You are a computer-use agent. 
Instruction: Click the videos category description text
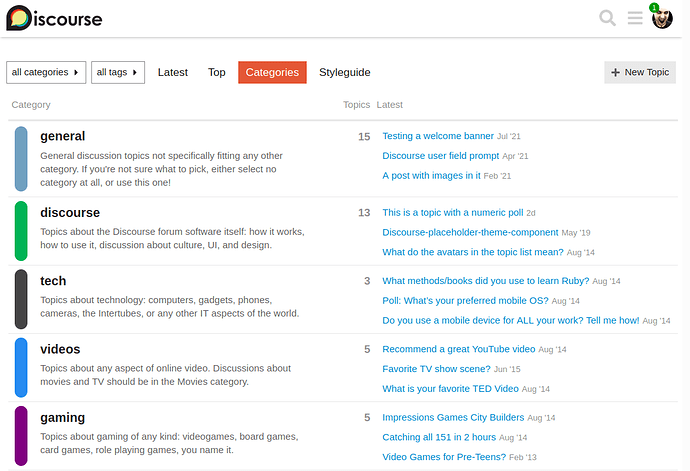coord(165,375)
